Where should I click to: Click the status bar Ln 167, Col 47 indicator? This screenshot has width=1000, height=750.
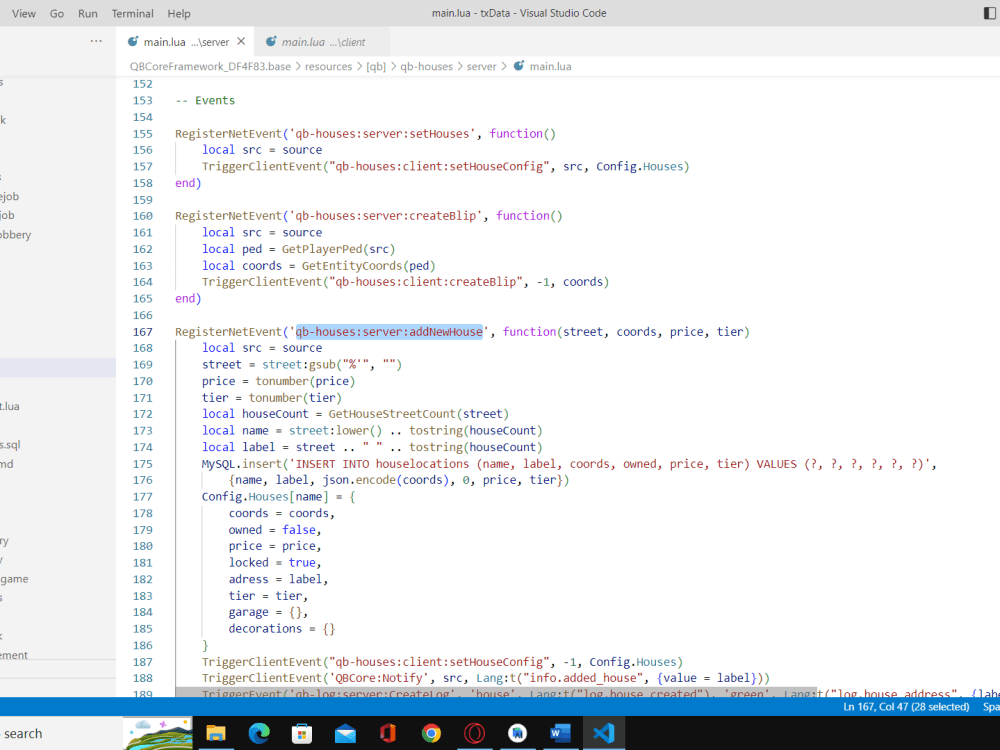(906, 707)
